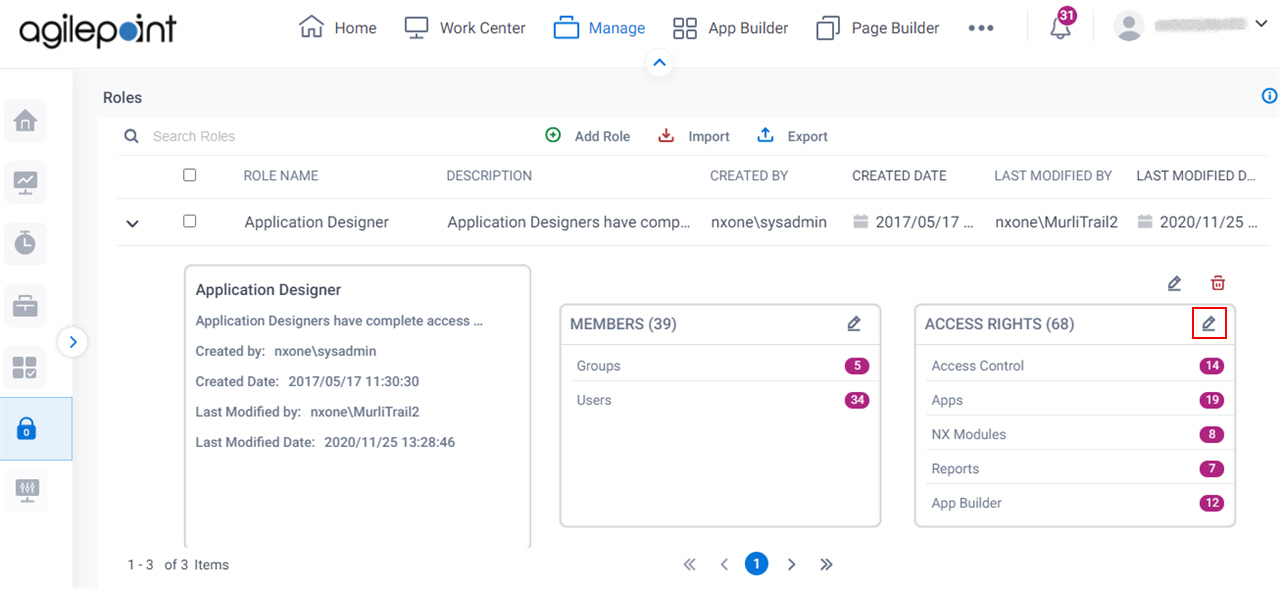This screenshot has width=1280, height=589.
Task: Go to the previous page
Action: click(x=724, y=564)
